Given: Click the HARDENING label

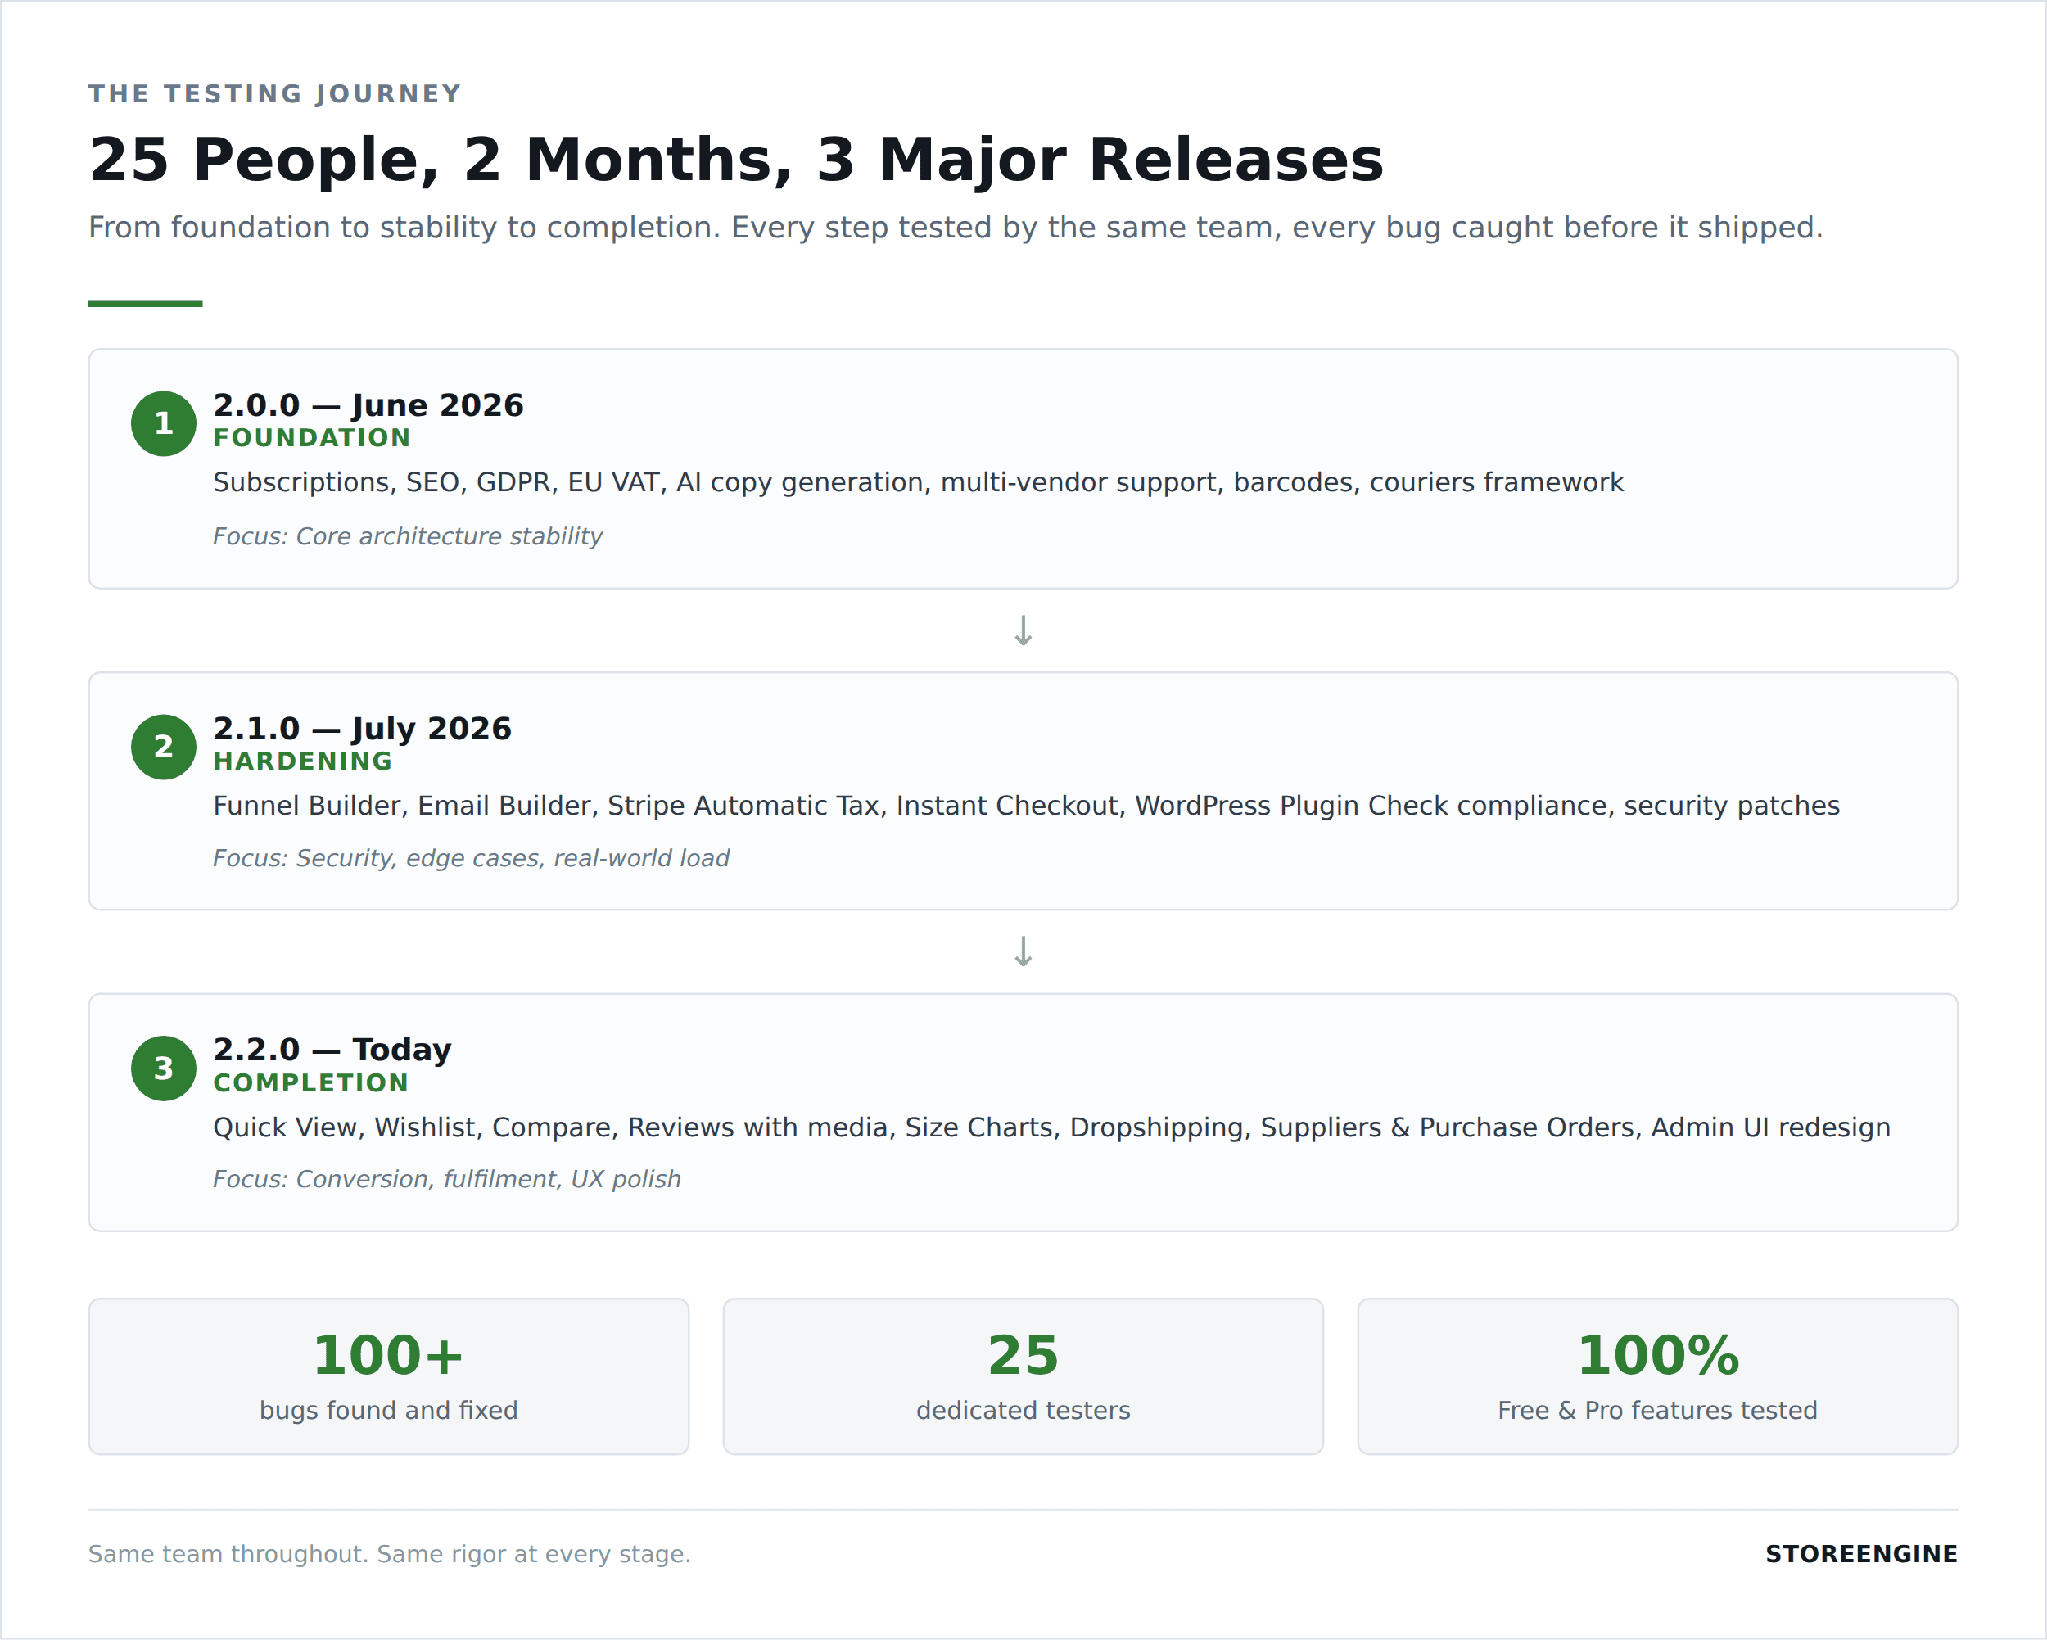Looking at the screenshot, I should [x=303, y=761].
